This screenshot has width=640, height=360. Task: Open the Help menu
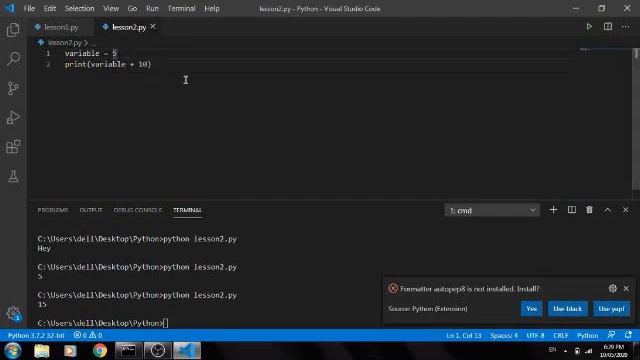(212, 8)
